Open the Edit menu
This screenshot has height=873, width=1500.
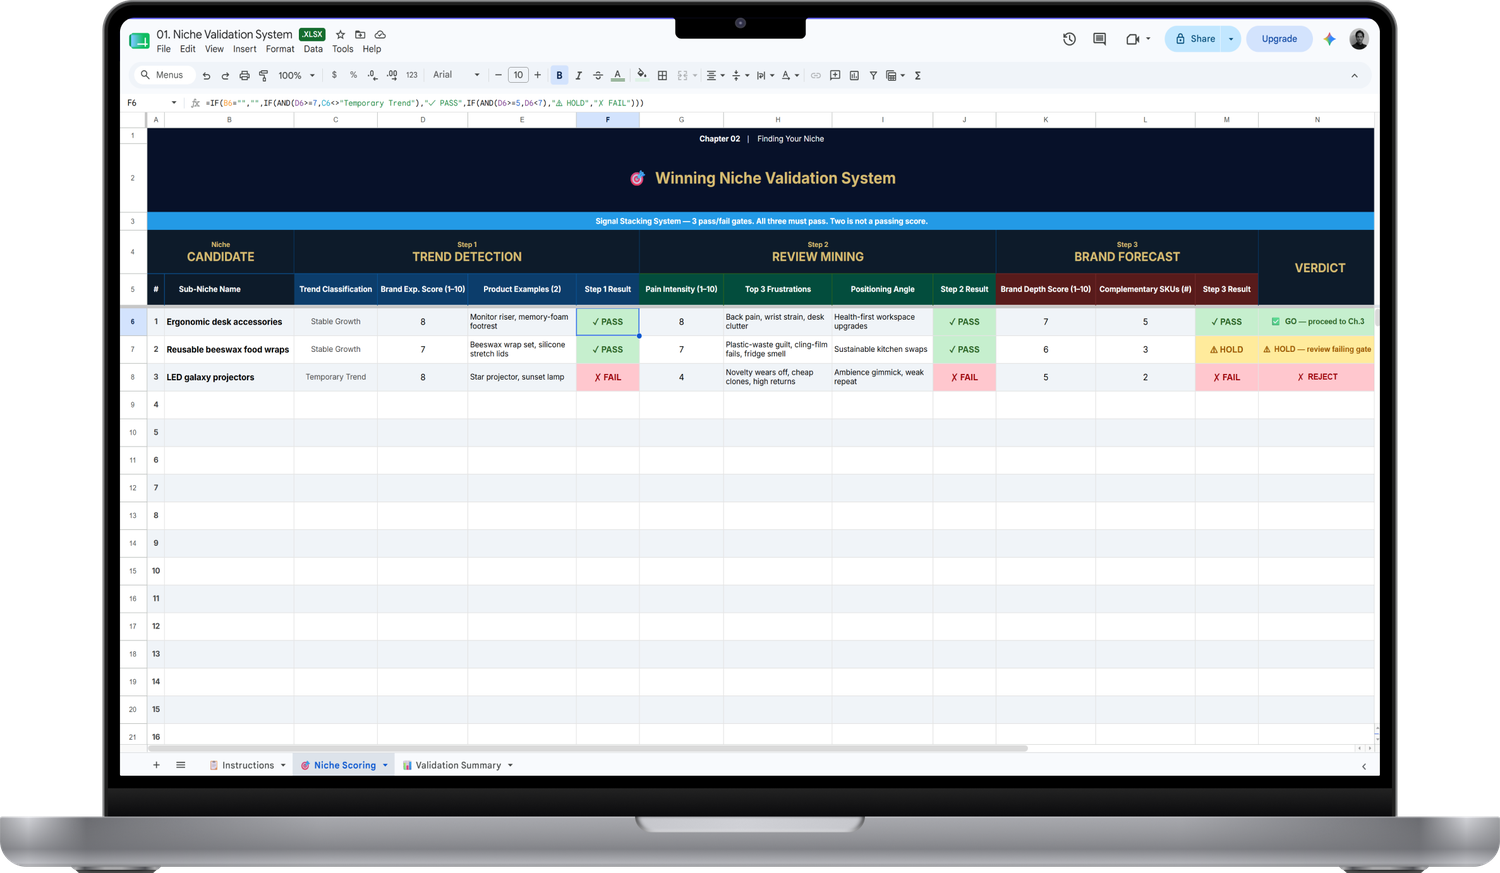[x=188, y=49]
